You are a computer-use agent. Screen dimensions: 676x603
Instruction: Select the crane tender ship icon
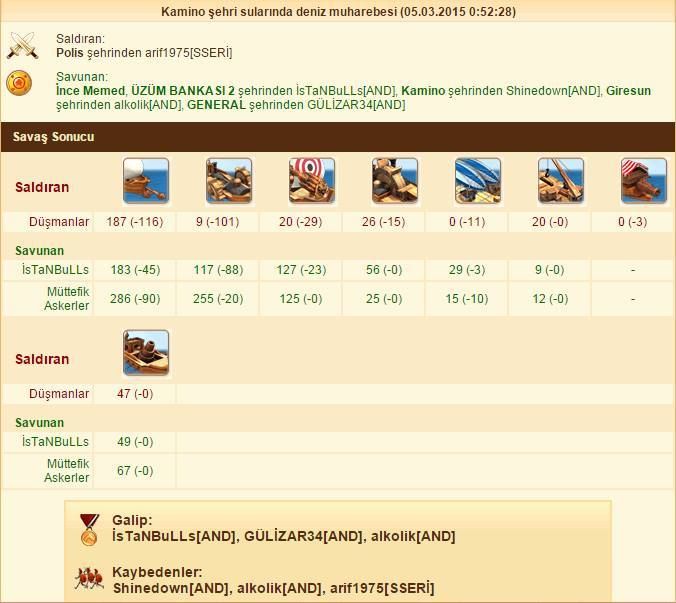point(561,181)
